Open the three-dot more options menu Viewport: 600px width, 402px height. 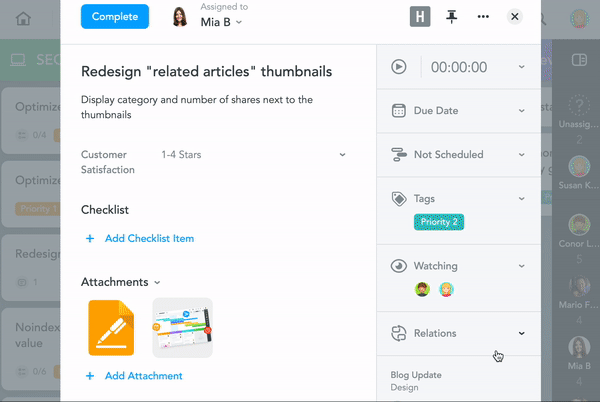pos(483,16)
